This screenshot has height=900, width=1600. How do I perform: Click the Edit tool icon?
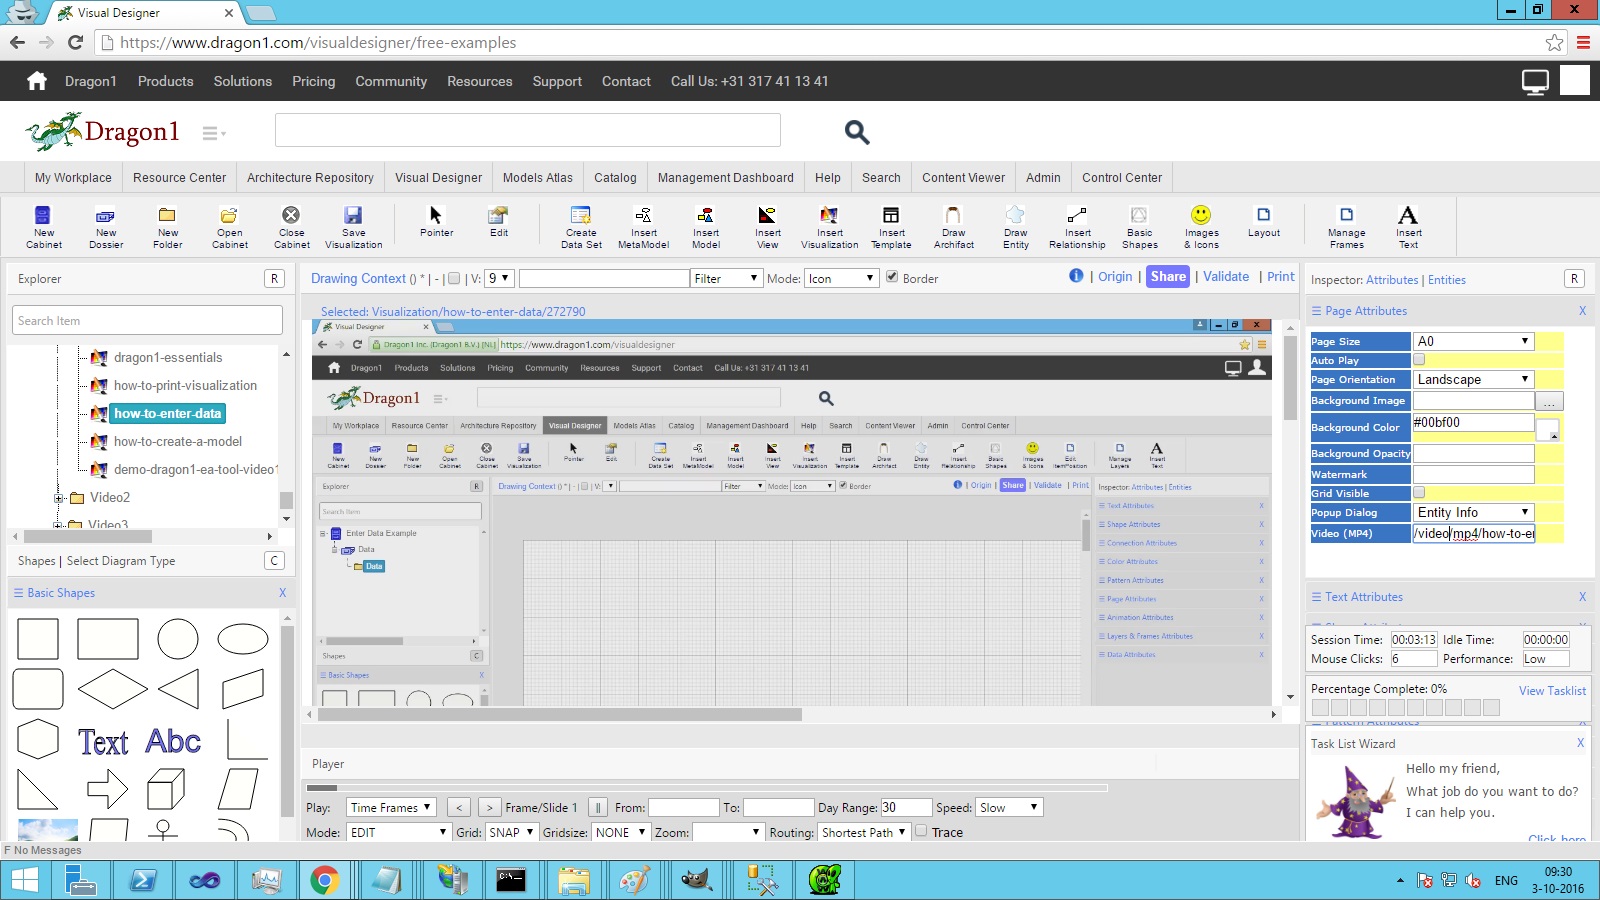point(498,221)
